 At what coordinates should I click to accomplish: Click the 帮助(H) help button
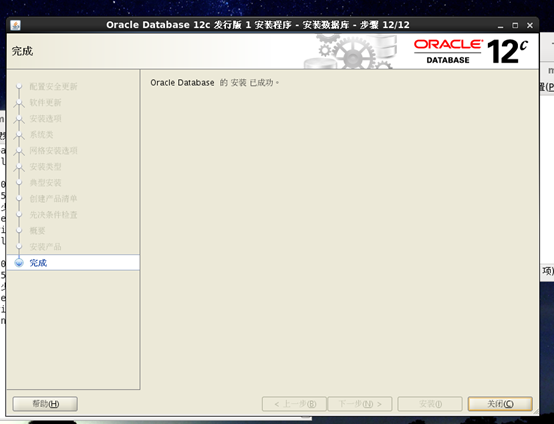point(45,404)
